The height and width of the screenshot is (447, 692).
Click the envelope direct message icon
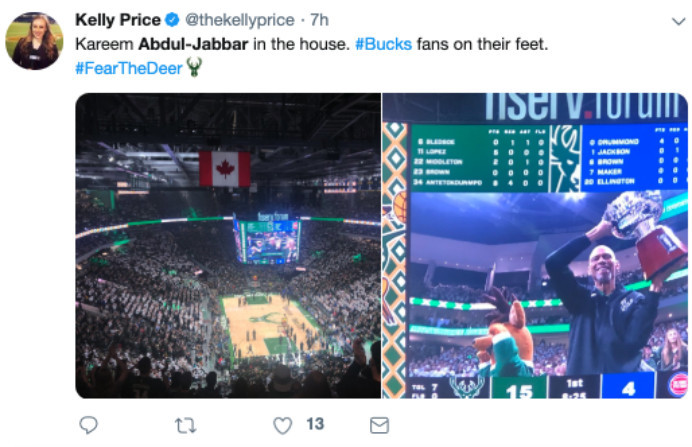click(x=379, y=425)
